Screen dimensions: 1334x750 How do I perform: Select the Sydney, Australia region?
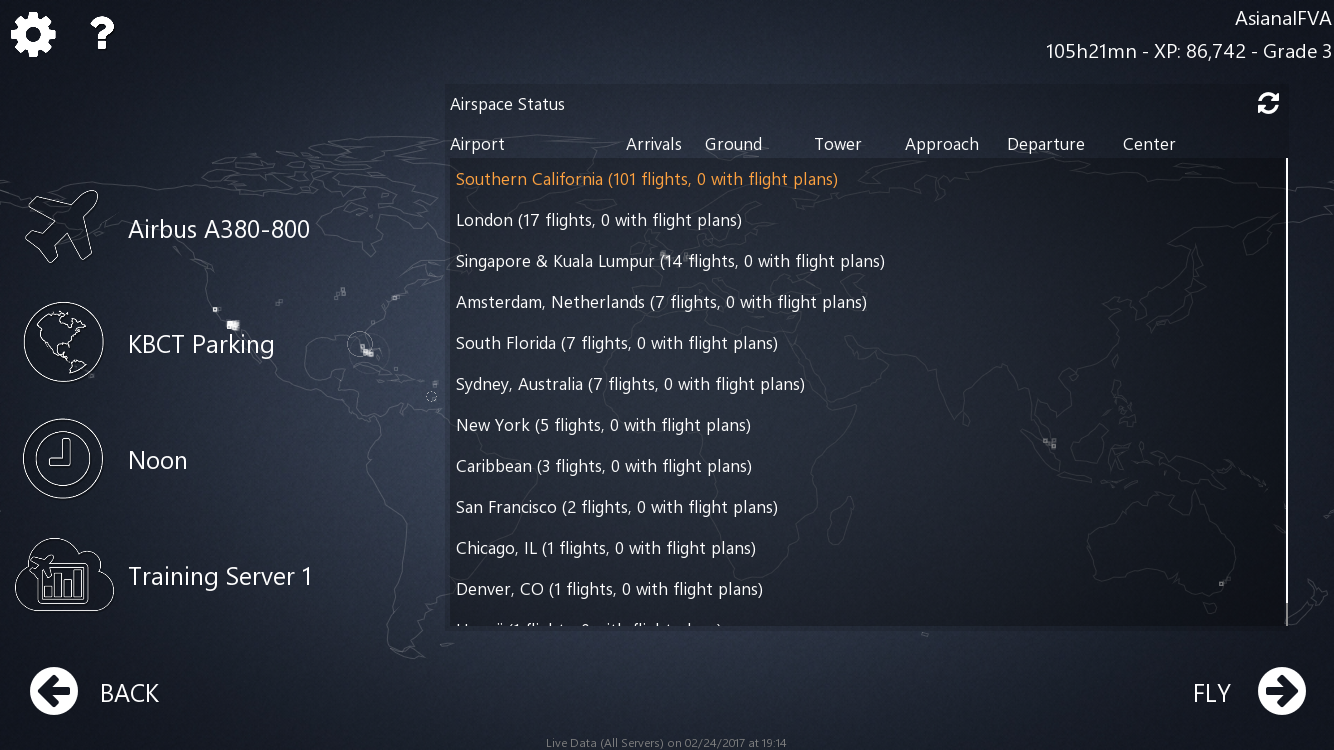866,384
